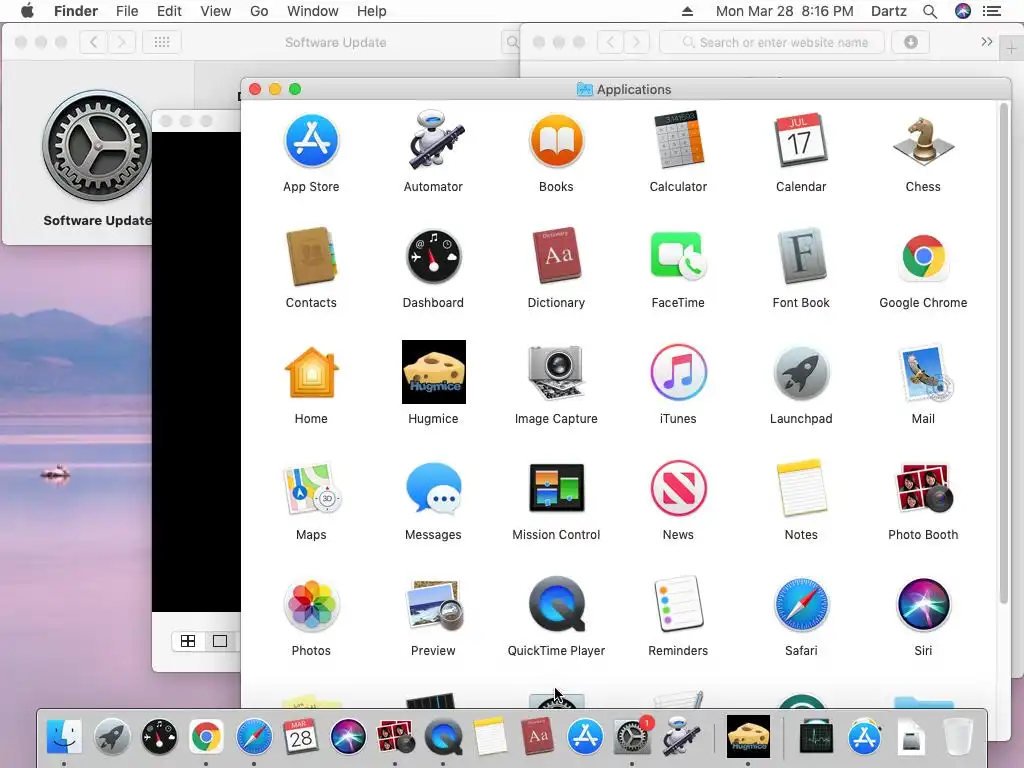Activate Siri from the menu bar
1024x768 pixels.
click(963, 11)
